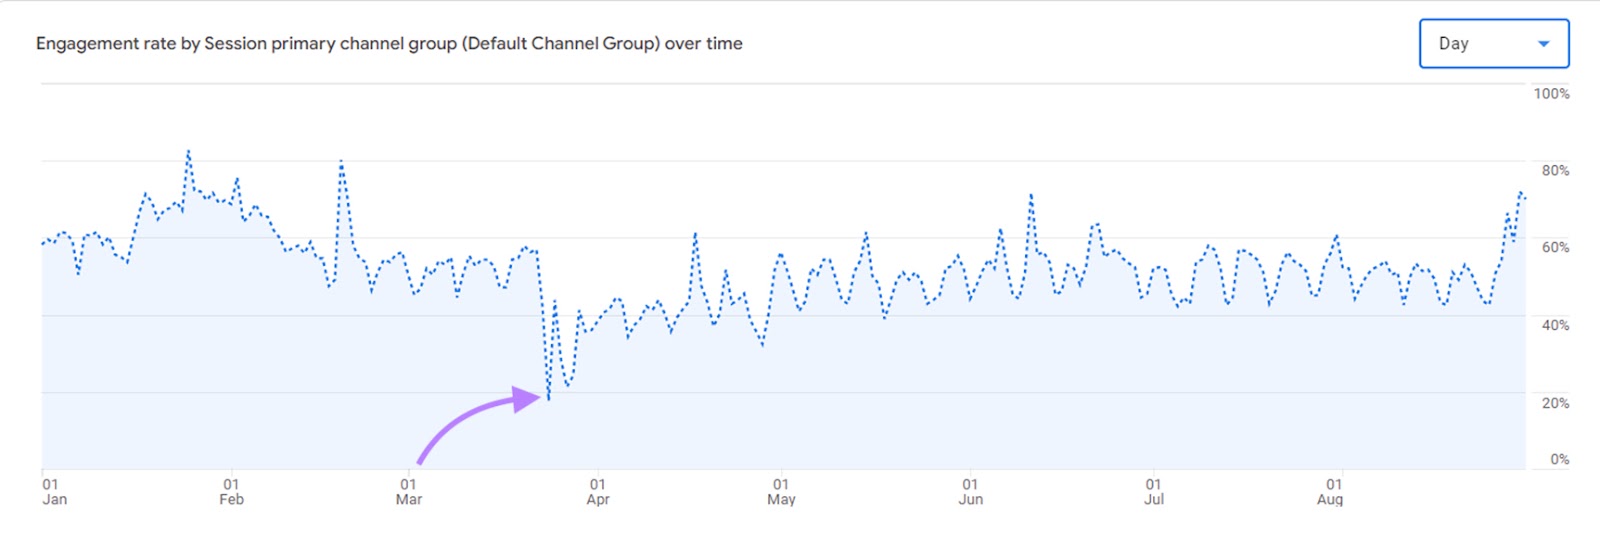The height and width of the screenshot is (533, 1600).
Task: Select the 01 Apr date marker
Action: coord(597,492)
